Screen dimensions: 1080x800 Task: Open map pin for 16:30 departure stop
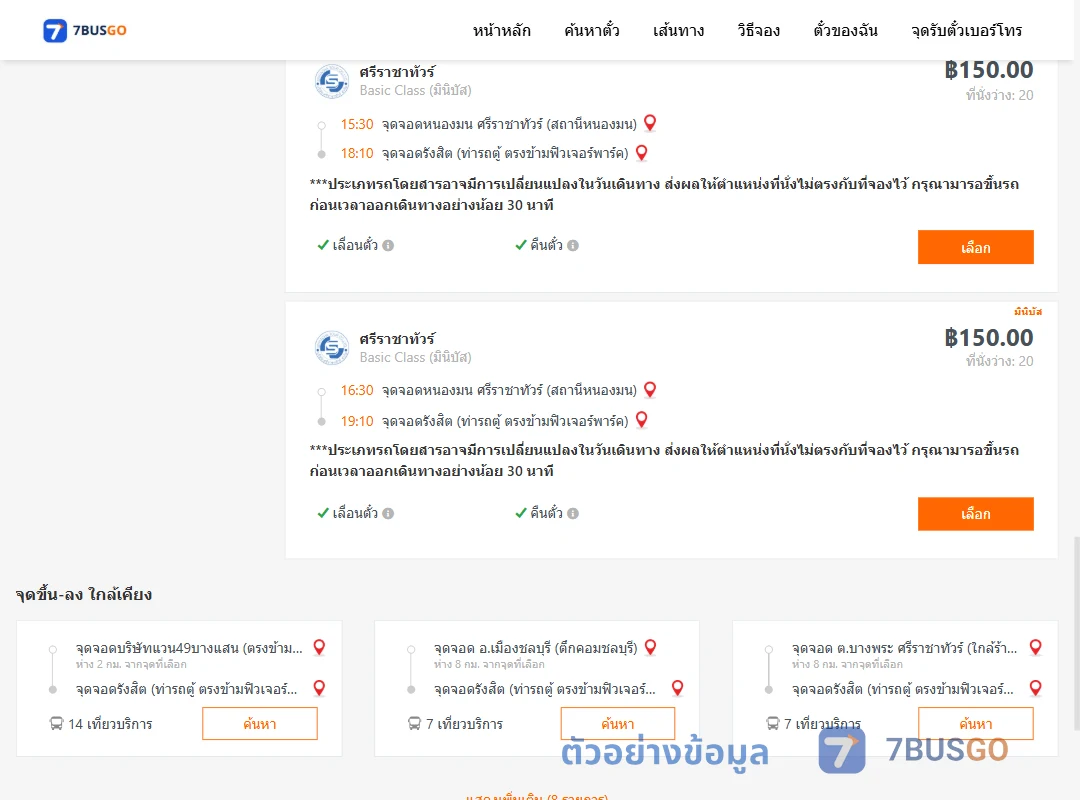[650, 390]
